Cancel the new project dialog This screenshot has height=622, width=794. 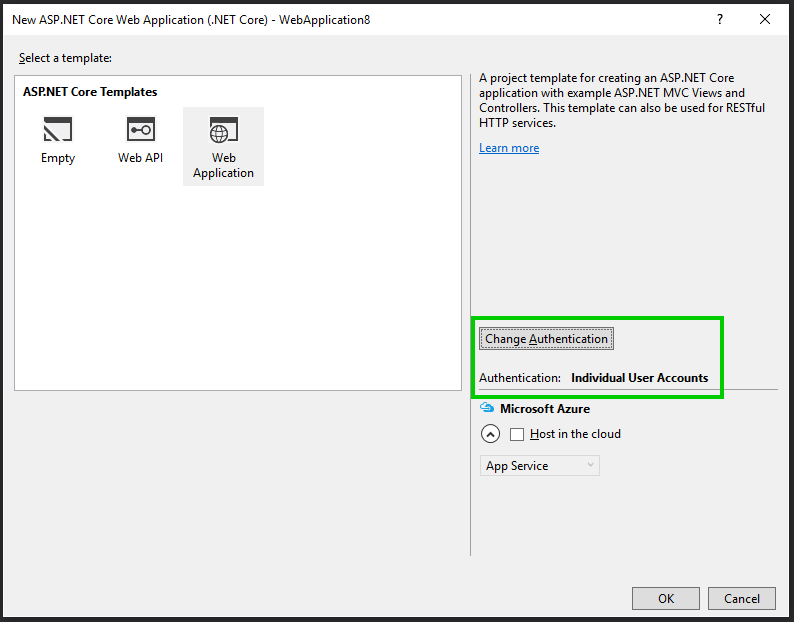(741, 598)
